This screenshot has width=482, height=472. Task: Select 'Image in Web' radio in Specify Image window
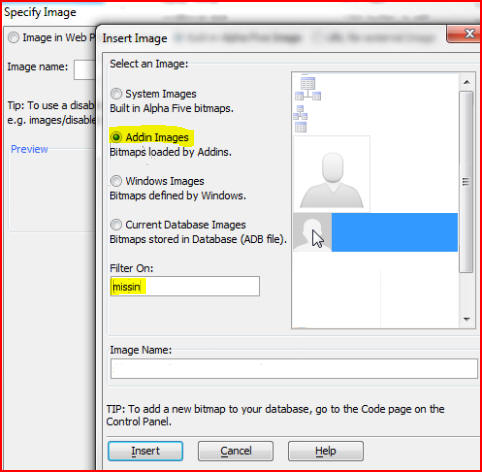13,37
